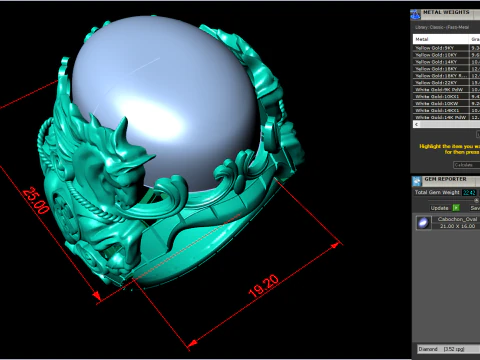Click the Metal column header
Viewport: 480px width, 360px height.
click(441, 39)
